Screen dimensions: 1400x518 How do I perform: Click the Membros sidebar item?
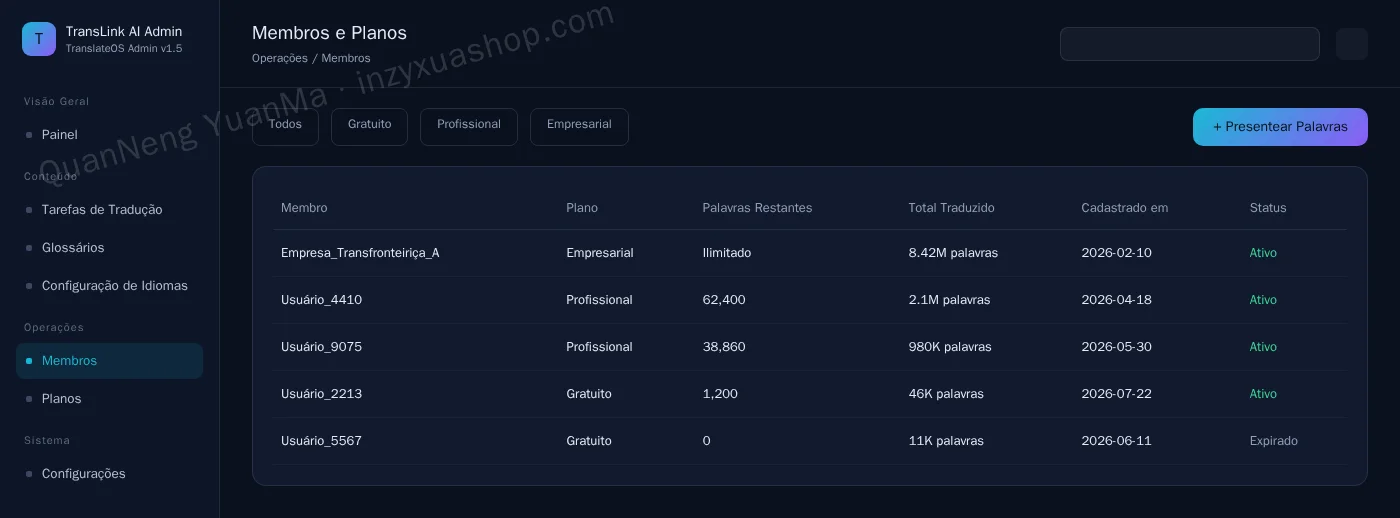[110, 361]
